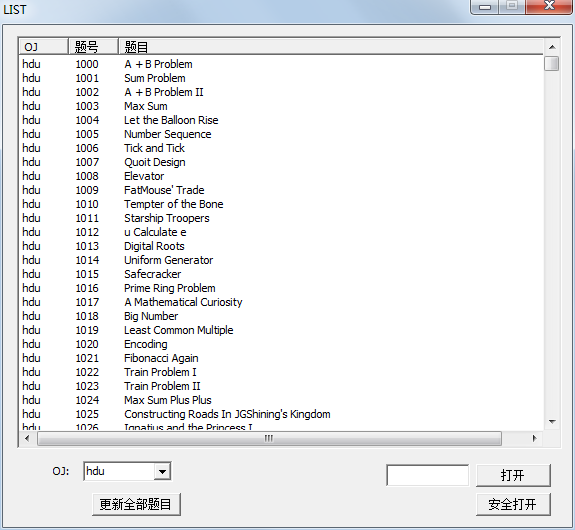The image size is (575, 530).
Task: Select the row 'FatMouse' Trade'
Action: coord(281,190)
